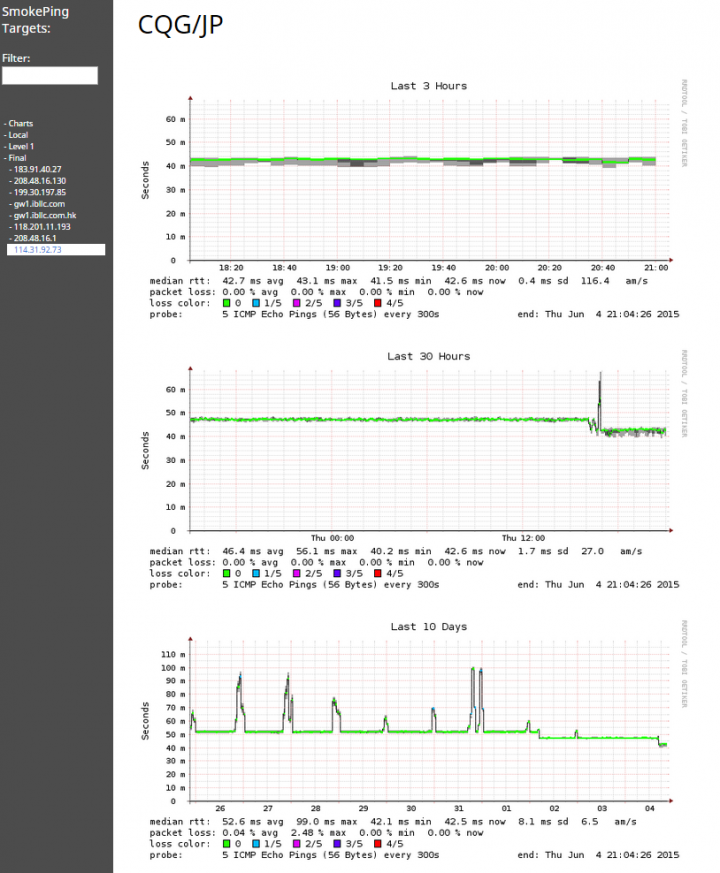
Task: Open target 118.201.11.193
Action: [42, 227]
